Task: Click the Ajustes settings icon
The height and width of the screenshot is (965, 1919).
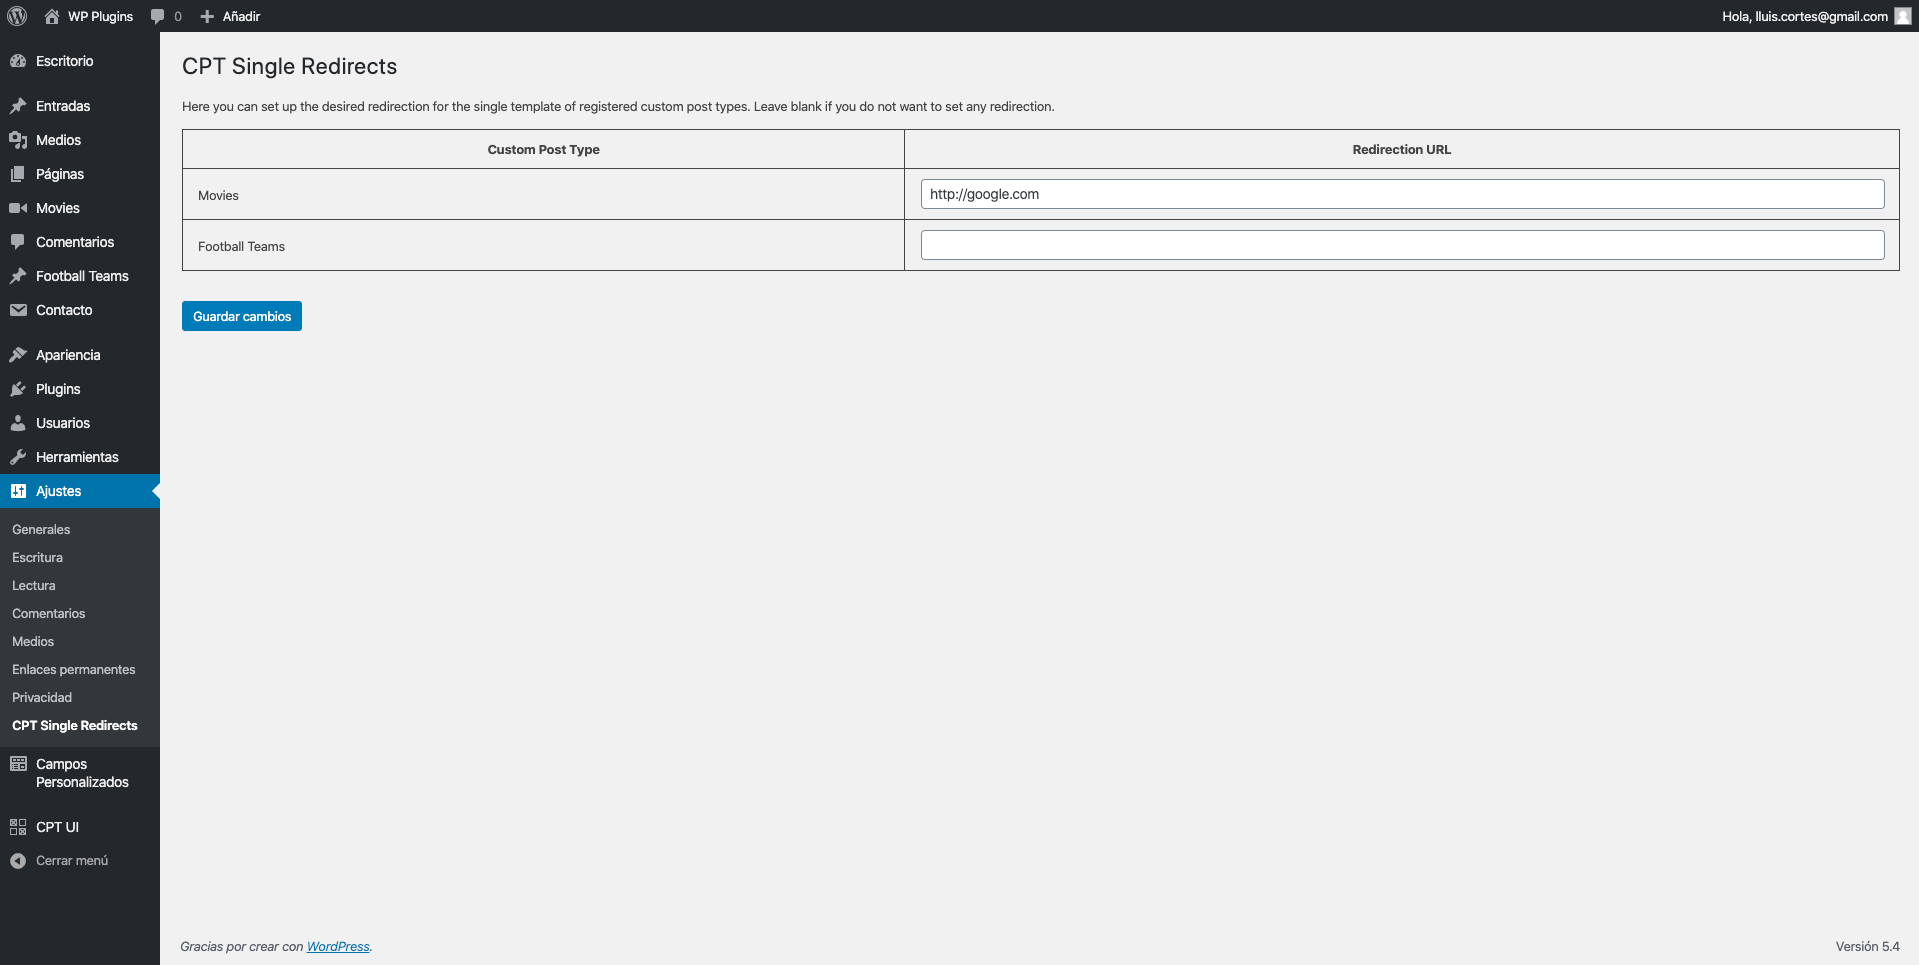Action: tap(18, 491)
